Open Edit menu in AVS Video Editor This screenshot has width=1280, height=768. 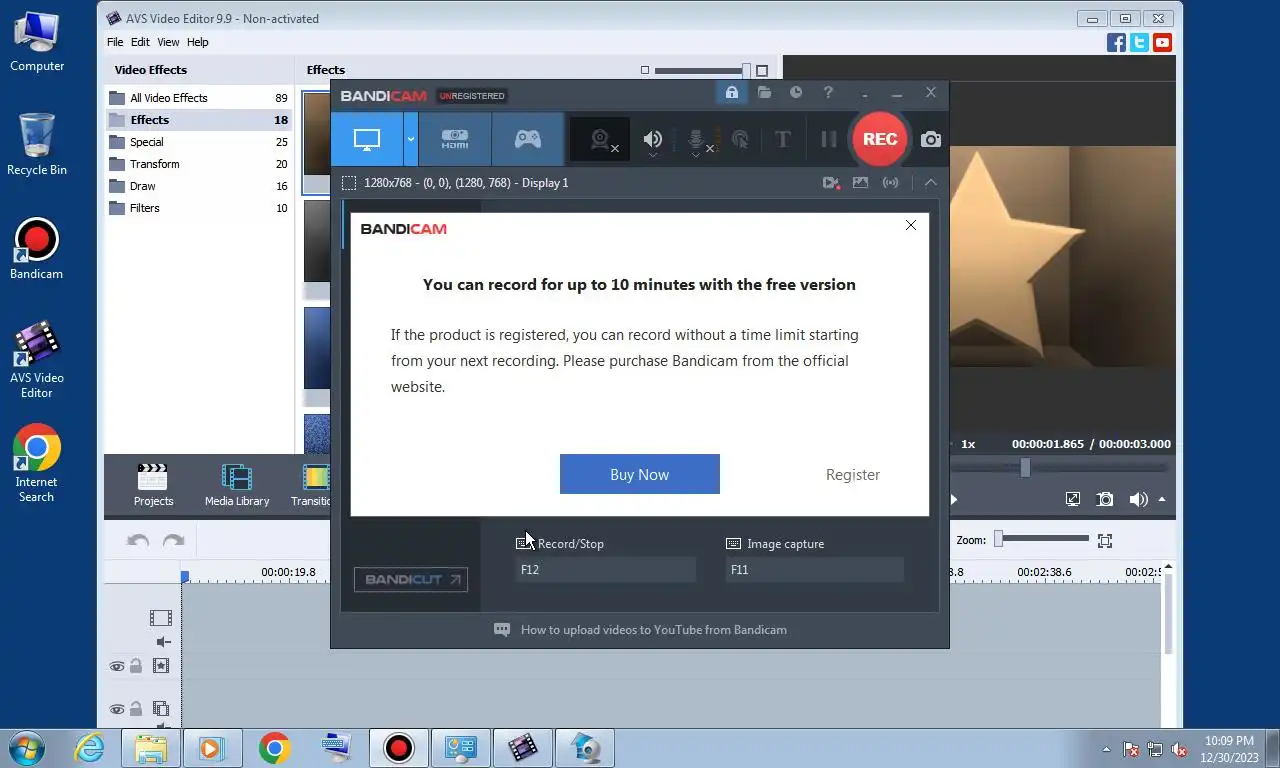[140, 42]
